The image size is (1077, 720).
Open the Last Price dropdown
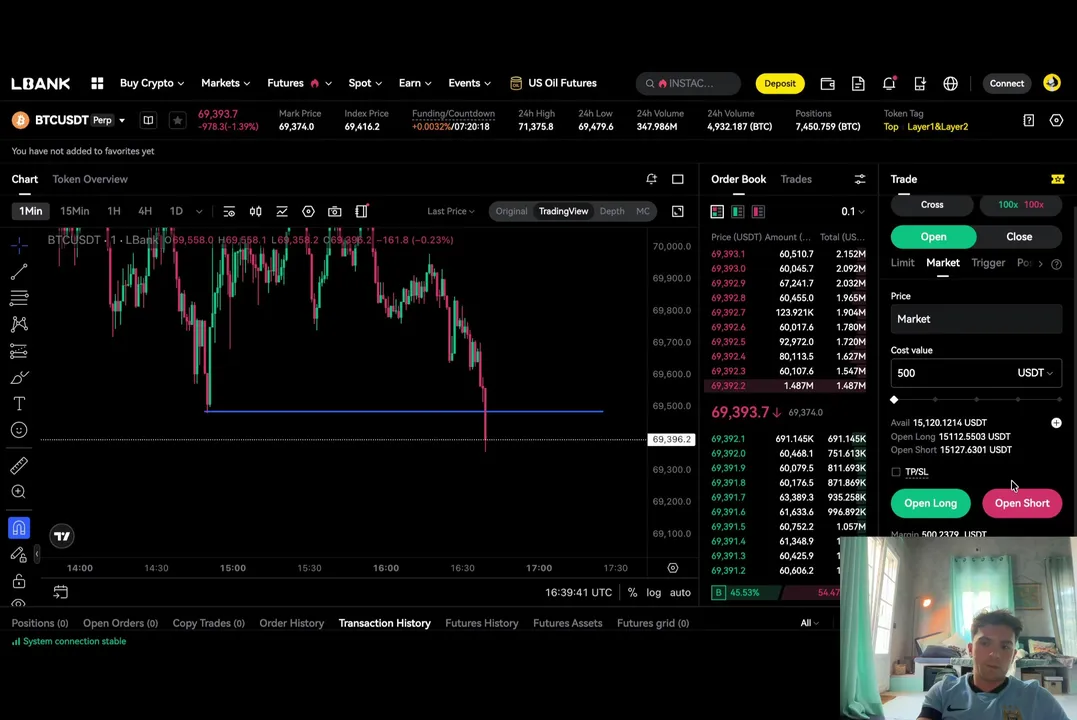point(451,211)
